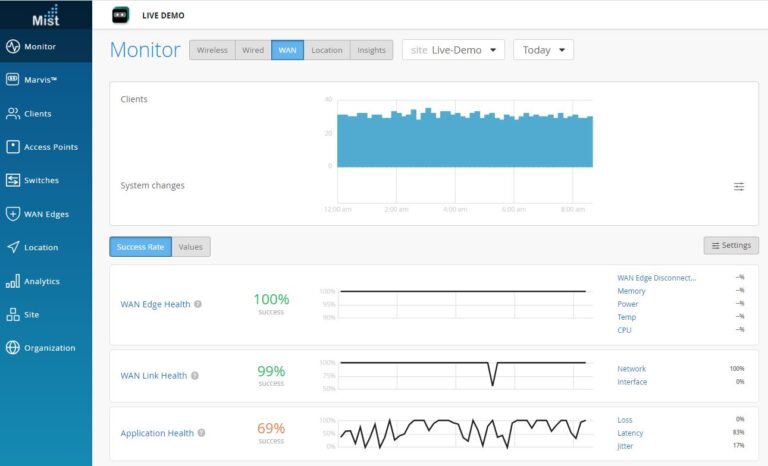Click help icon beside WAN Edge Health
This screenshot has width=768, height=466.
point(197,304)
